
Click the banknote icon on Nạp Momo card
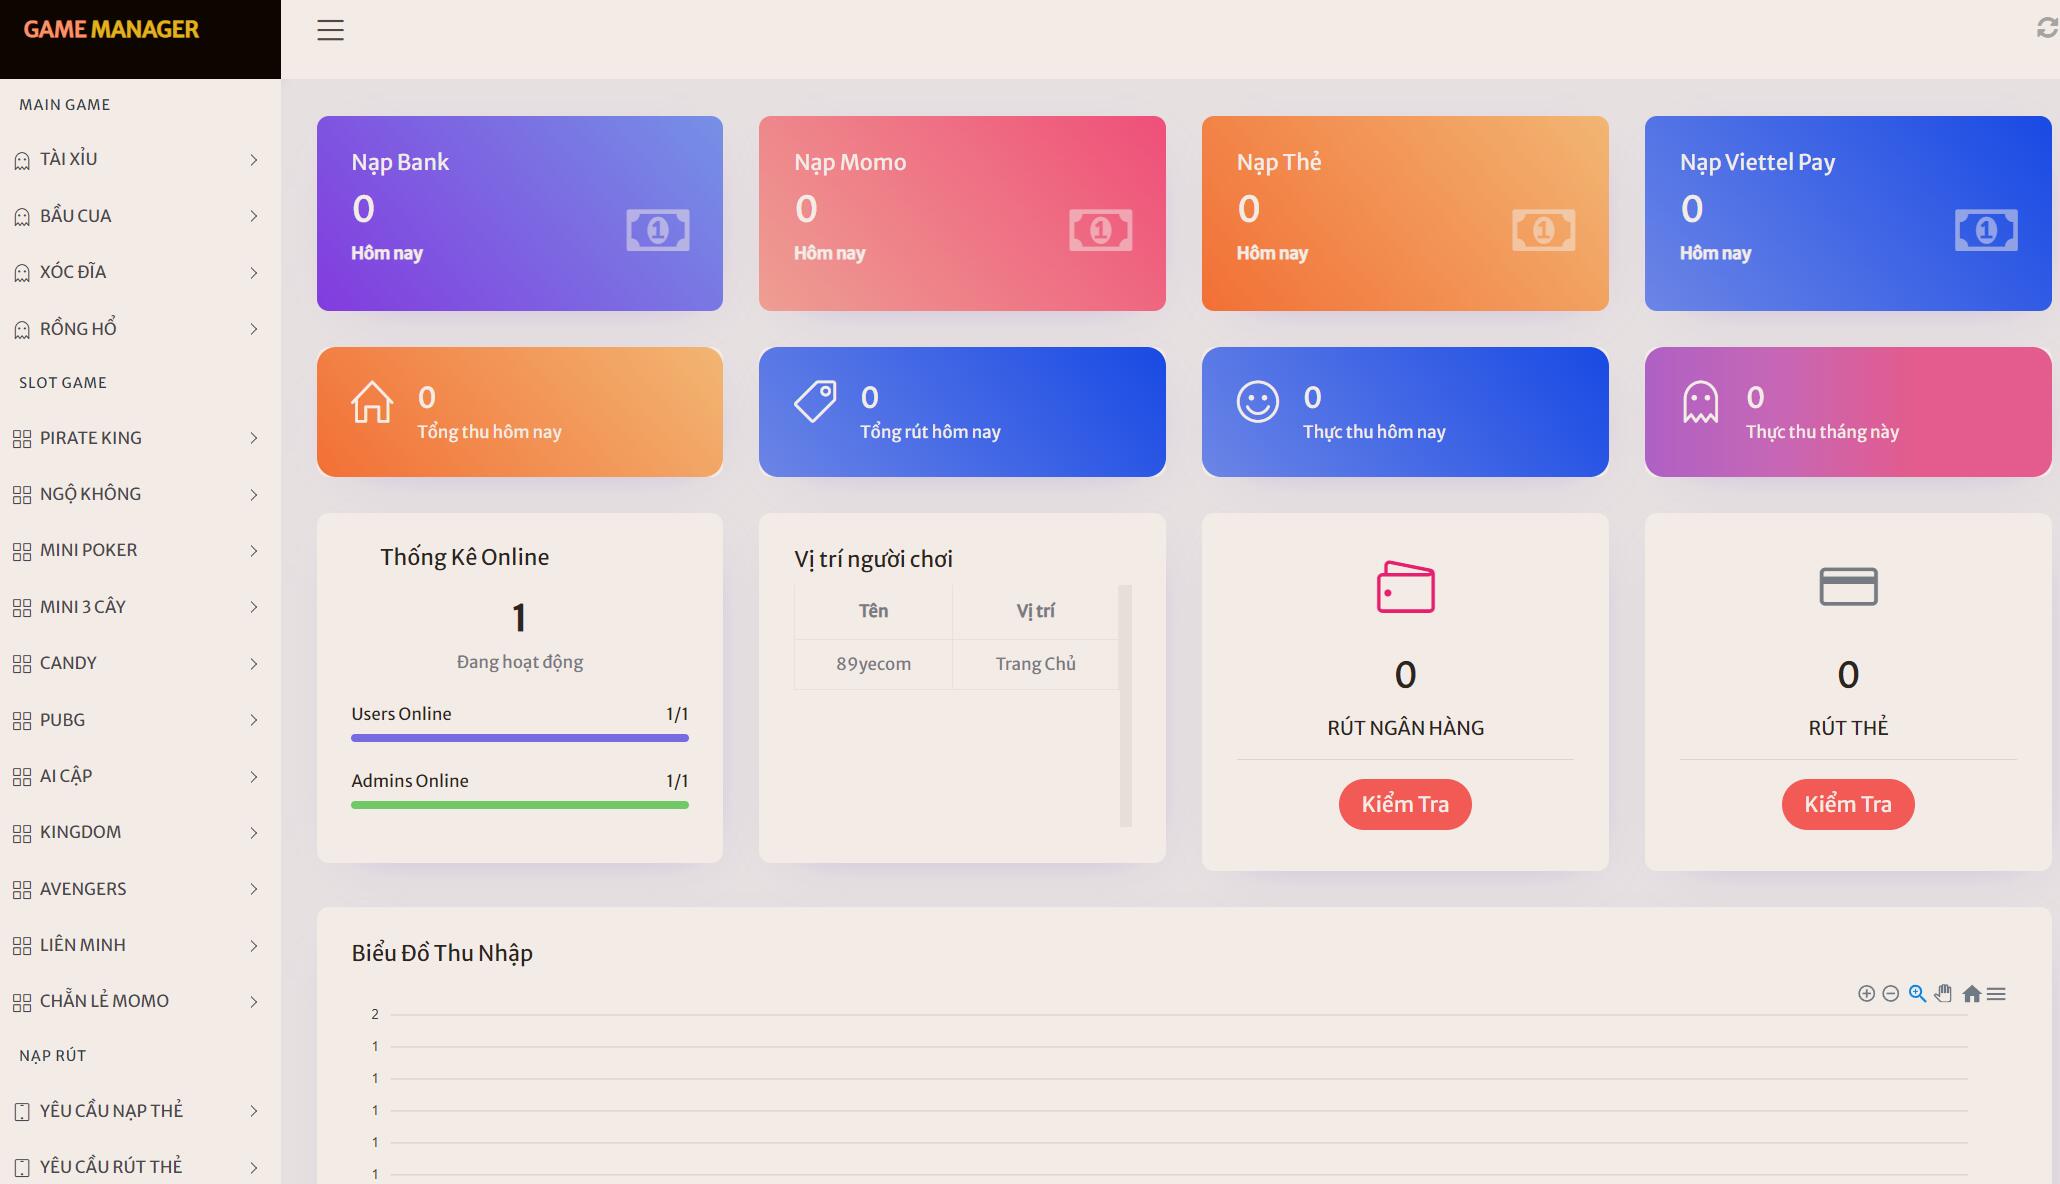coord(1100,230)
